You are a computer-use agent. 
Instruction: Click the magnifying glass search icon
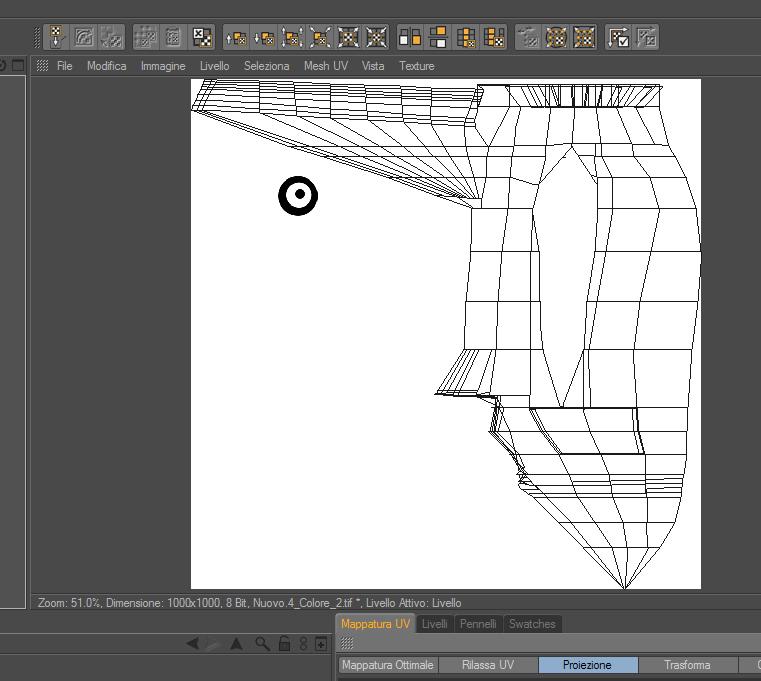pyautogui.click(x=263, y=644)
